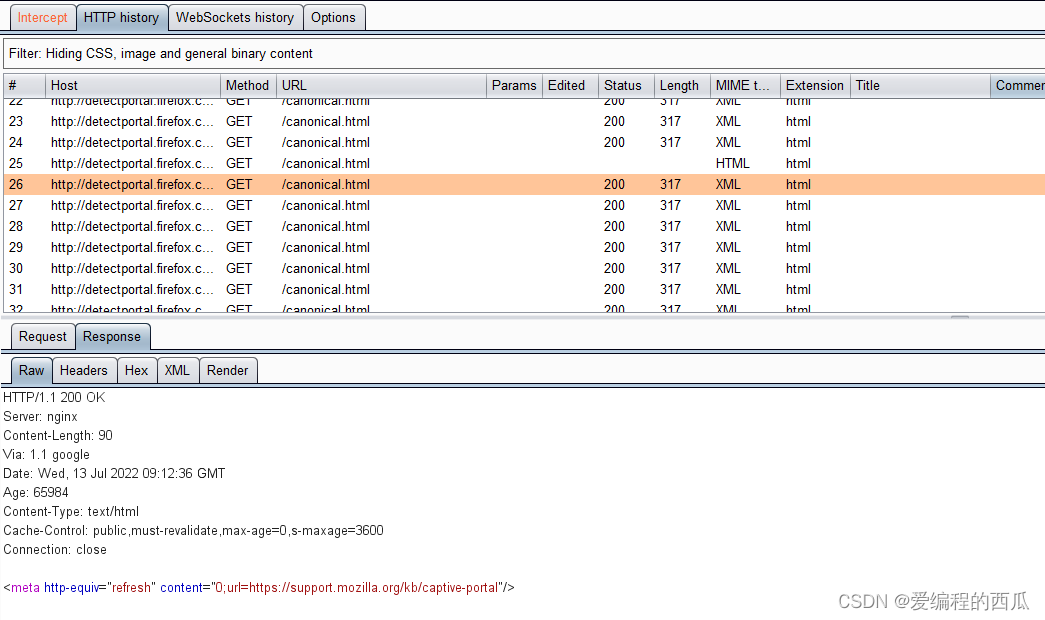Click html extension cell in row 31
The image size is (1045, 620).
(x=798, y=289)
